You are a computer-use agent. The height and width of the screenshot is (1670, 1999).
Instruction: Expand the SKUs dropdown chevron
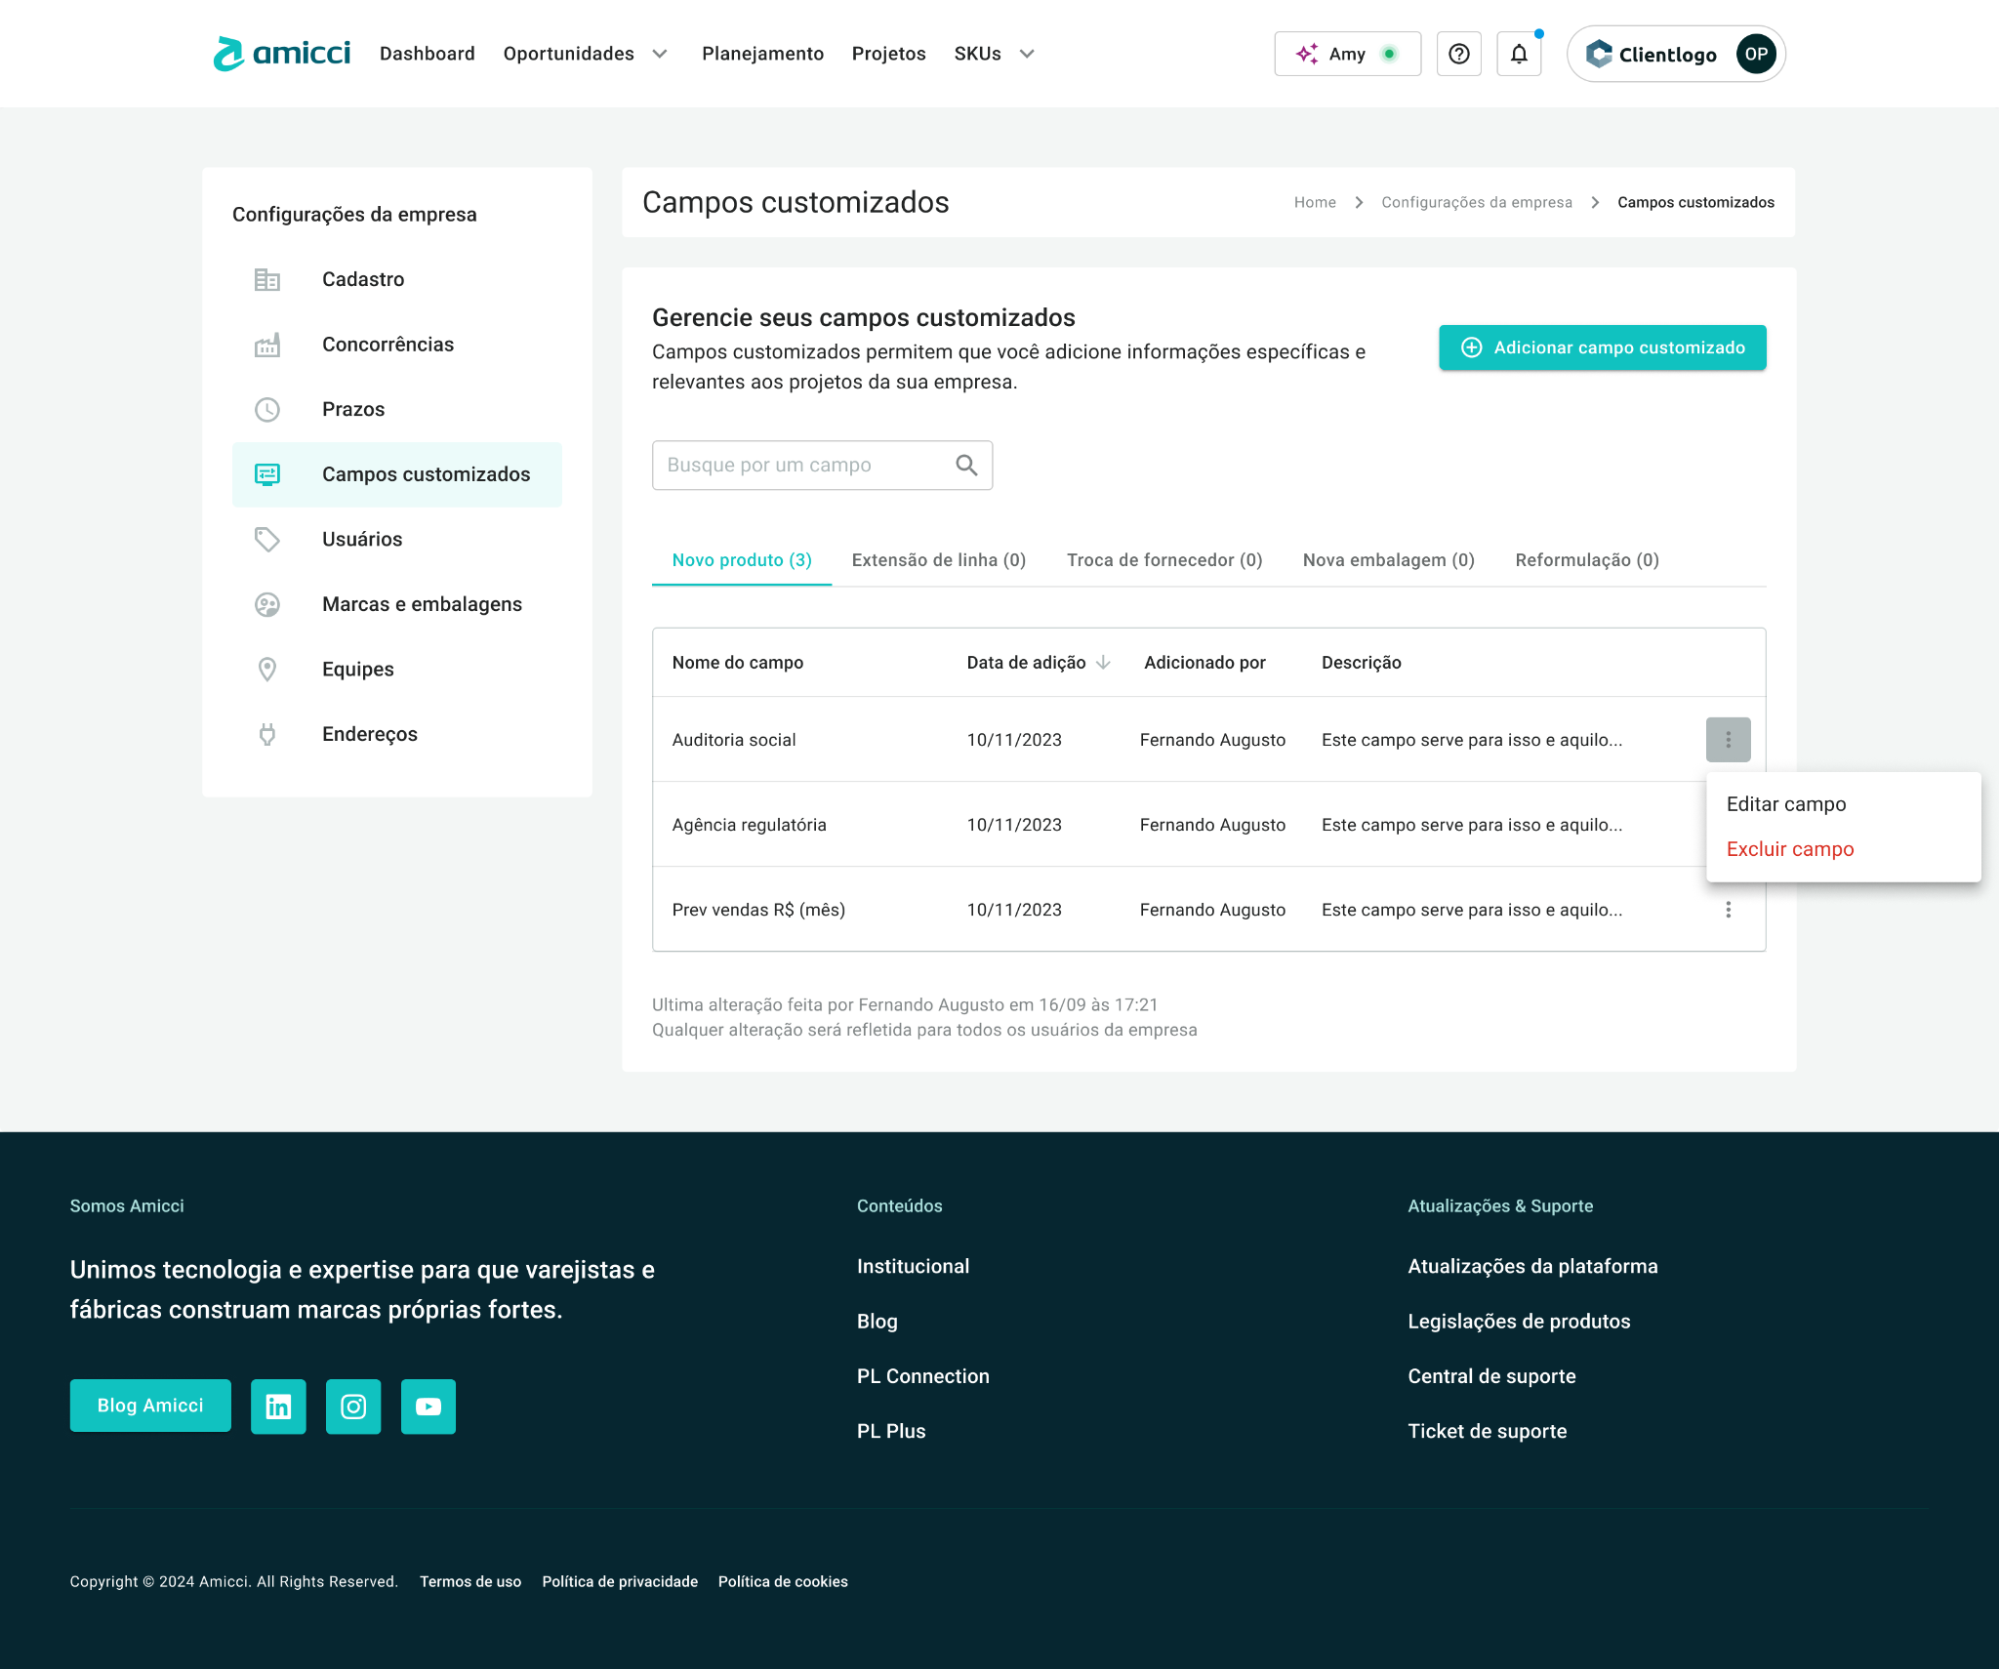pyautogui.click(x=1026, y=54)
